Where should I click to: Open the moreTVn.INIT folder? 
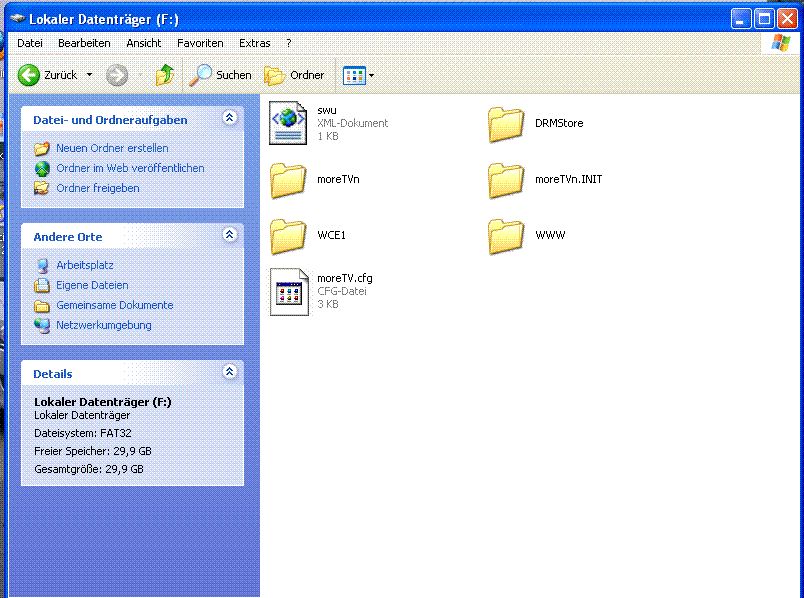click(507, 180)
